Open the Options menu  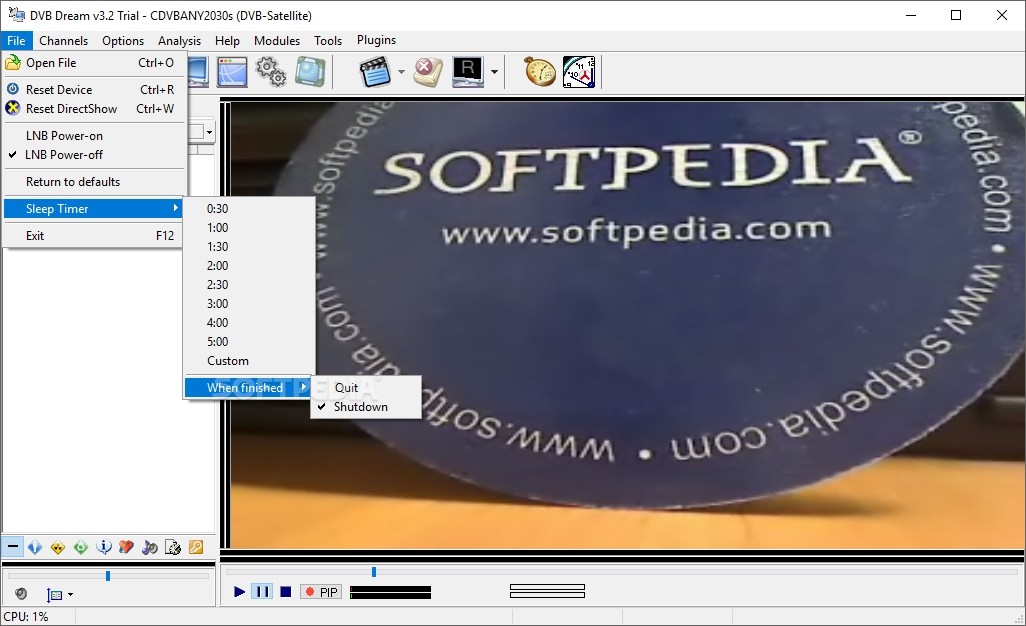click(x=122, y=41)
